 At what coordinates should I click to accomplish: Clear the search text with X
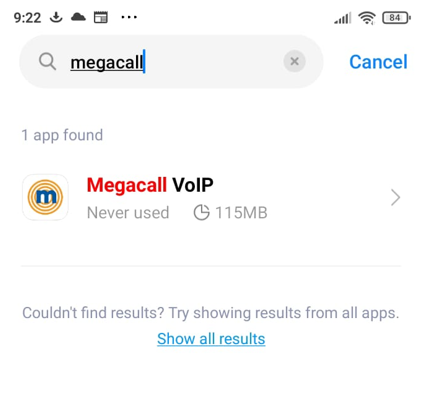click(x=294, y=61)
